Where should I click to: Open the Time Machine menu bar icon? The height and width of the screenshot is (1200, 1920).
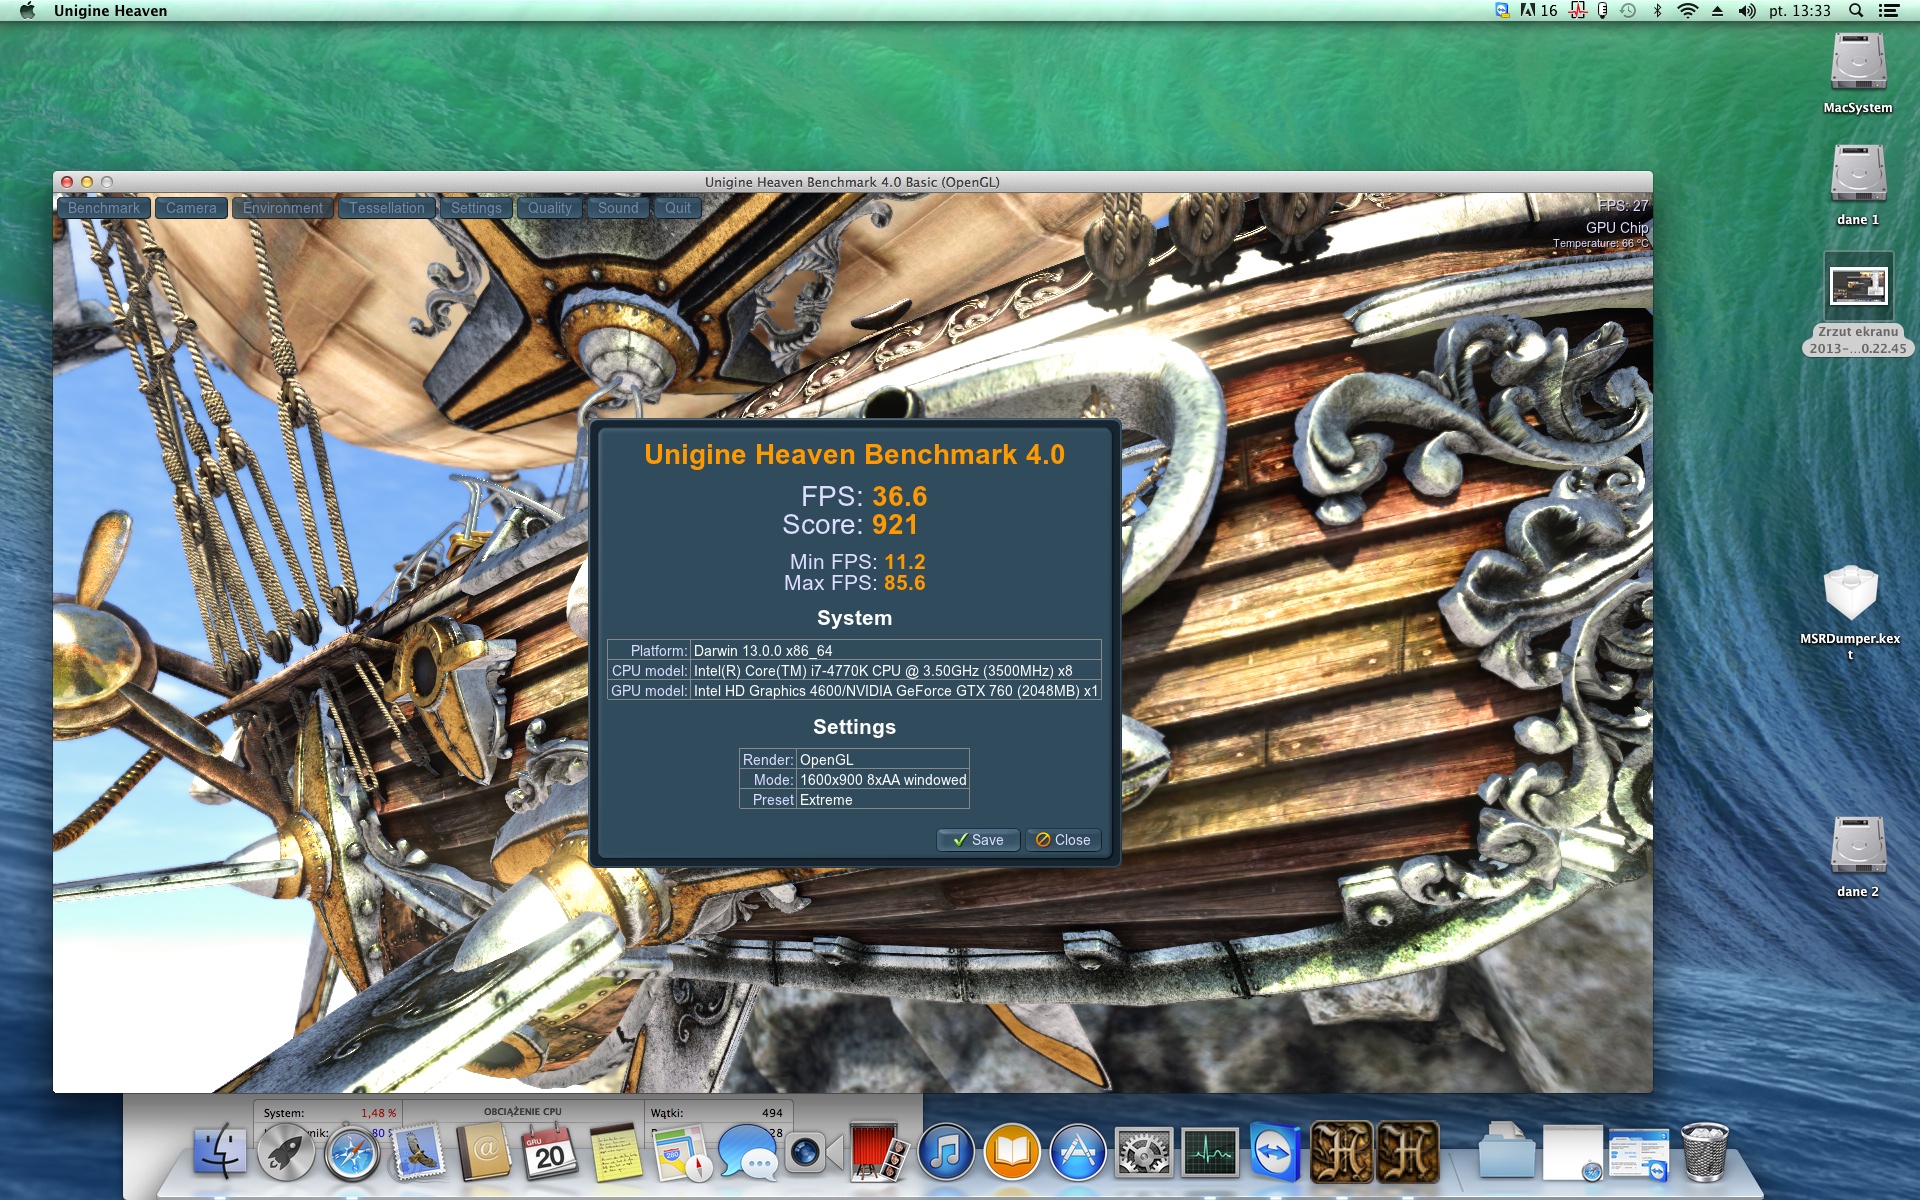(x=1628, y=11)
